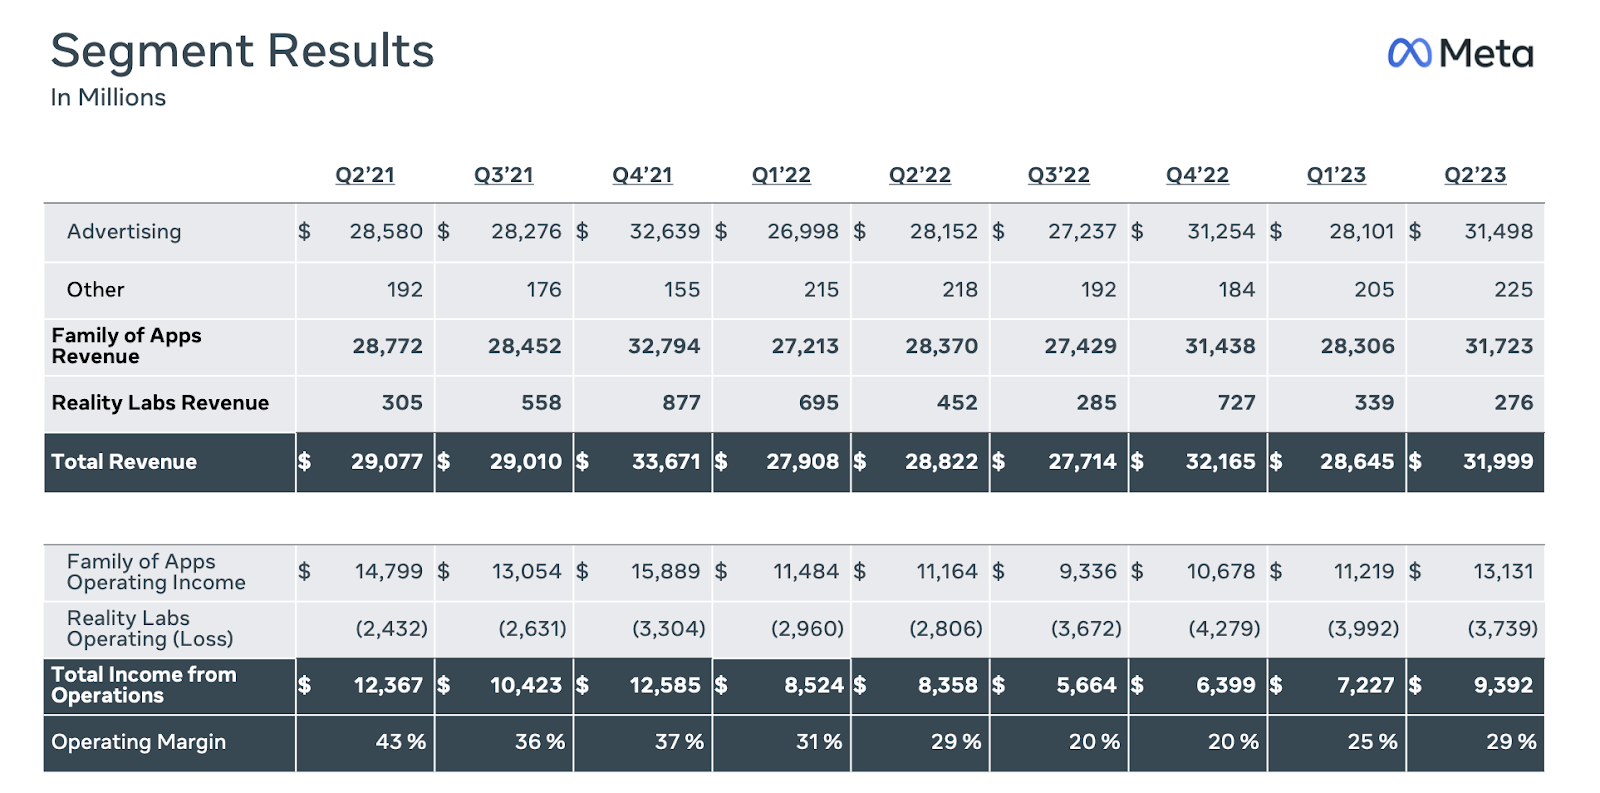Click the Total Income from Operations label
Screen dimensions: 1600x793
tap(143, 685)
